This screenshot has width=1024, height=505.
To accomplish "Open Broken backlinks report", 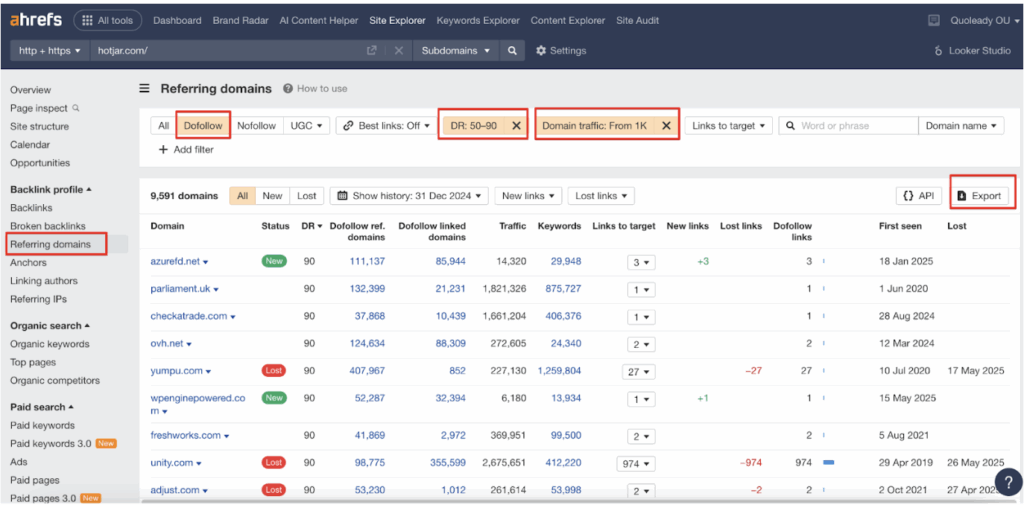I will (47, 225).
